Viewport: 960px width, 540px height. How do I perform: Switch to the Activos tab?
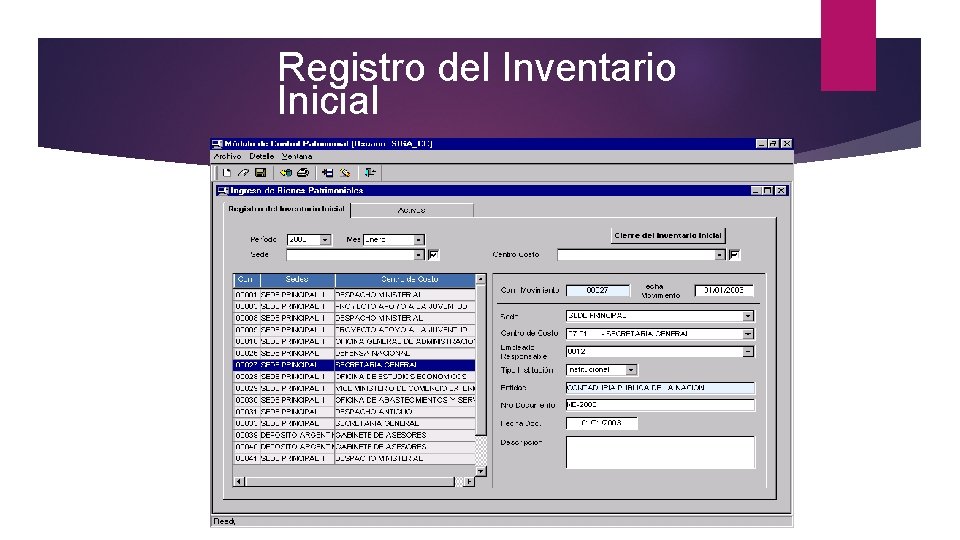click(411, 210)
